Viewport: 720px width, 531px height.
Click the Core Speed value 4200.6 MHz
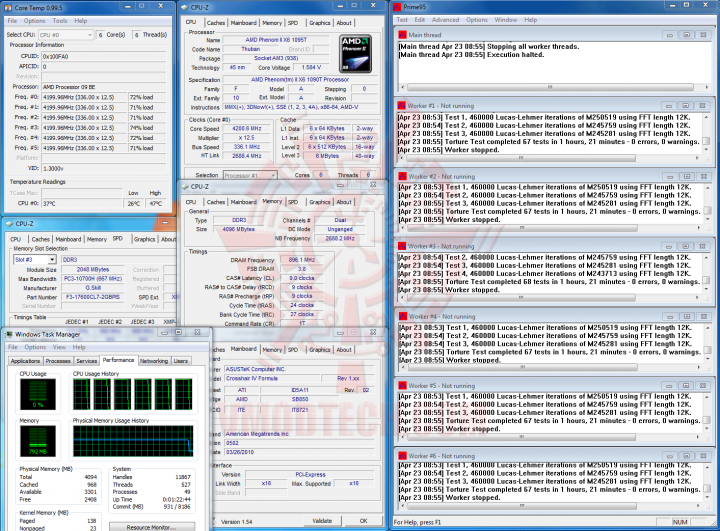(x=247, y=129)
